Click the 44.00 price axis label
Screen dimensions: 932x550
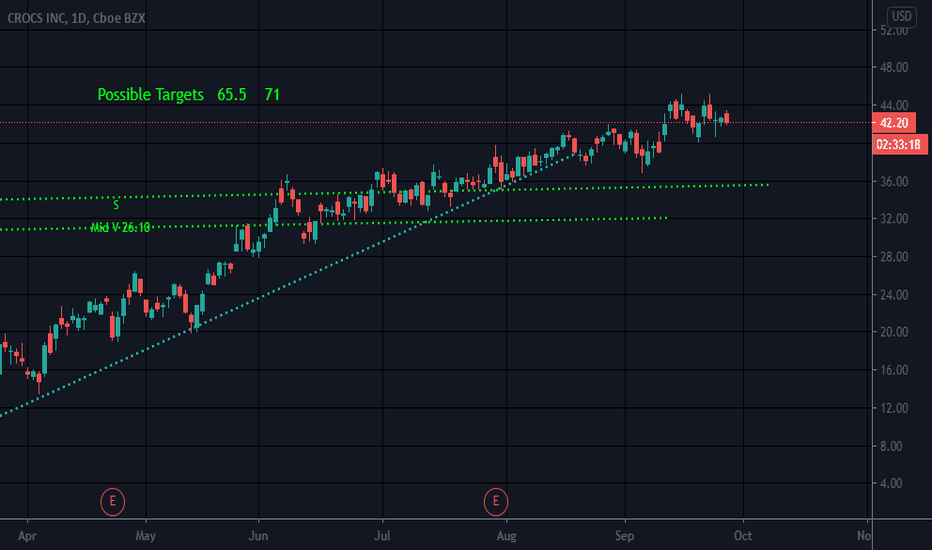[894, 105]
